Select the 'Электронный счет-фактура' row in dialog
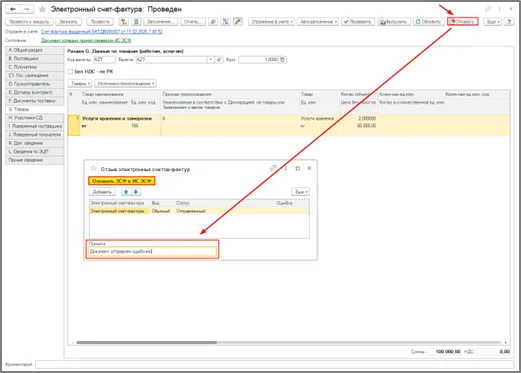521x373 pixels. point(199,211)
